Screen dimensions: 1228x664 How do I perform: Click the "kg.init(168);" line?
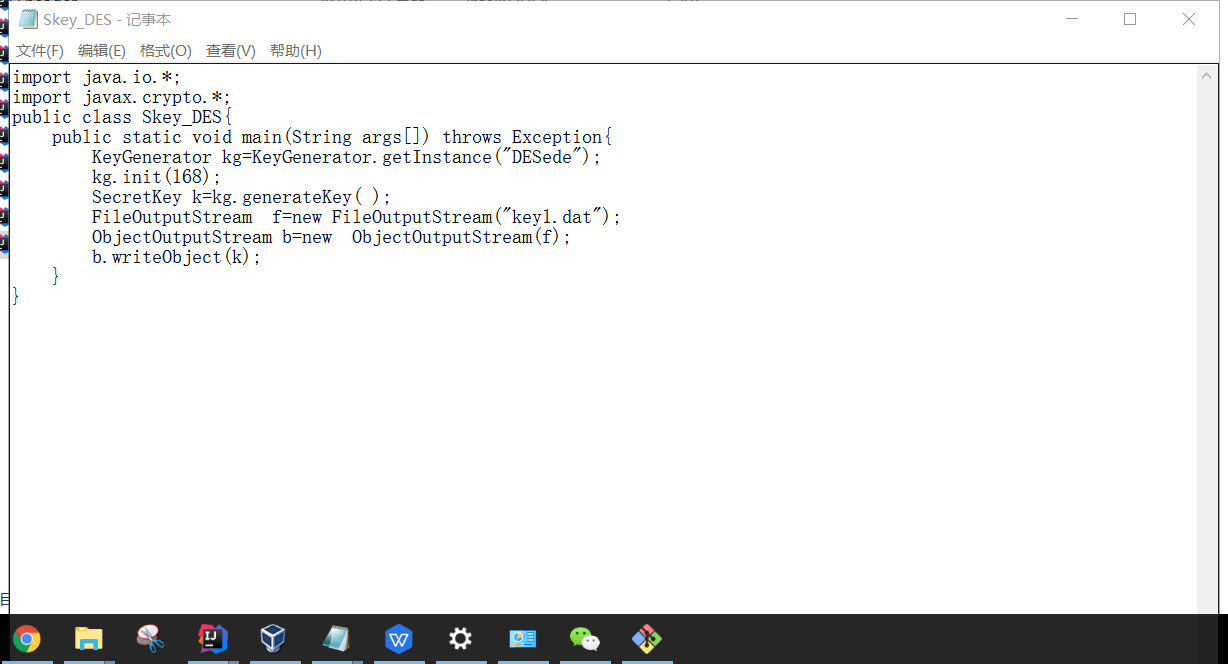pyautogui.click(x=157, y=177)
